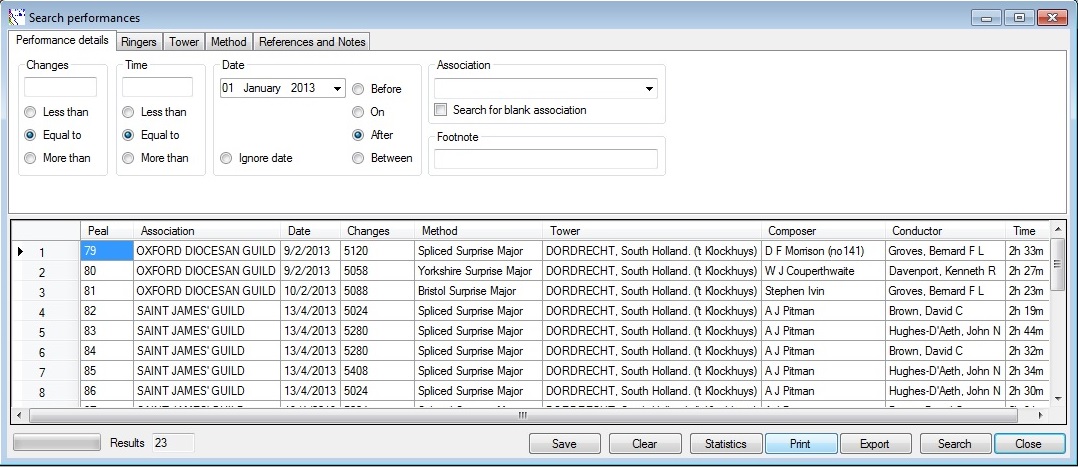Image resolution: width=1078 pixels, height=467 pixels.
Task: Select the Before date radio button
Action: [358, 89]
